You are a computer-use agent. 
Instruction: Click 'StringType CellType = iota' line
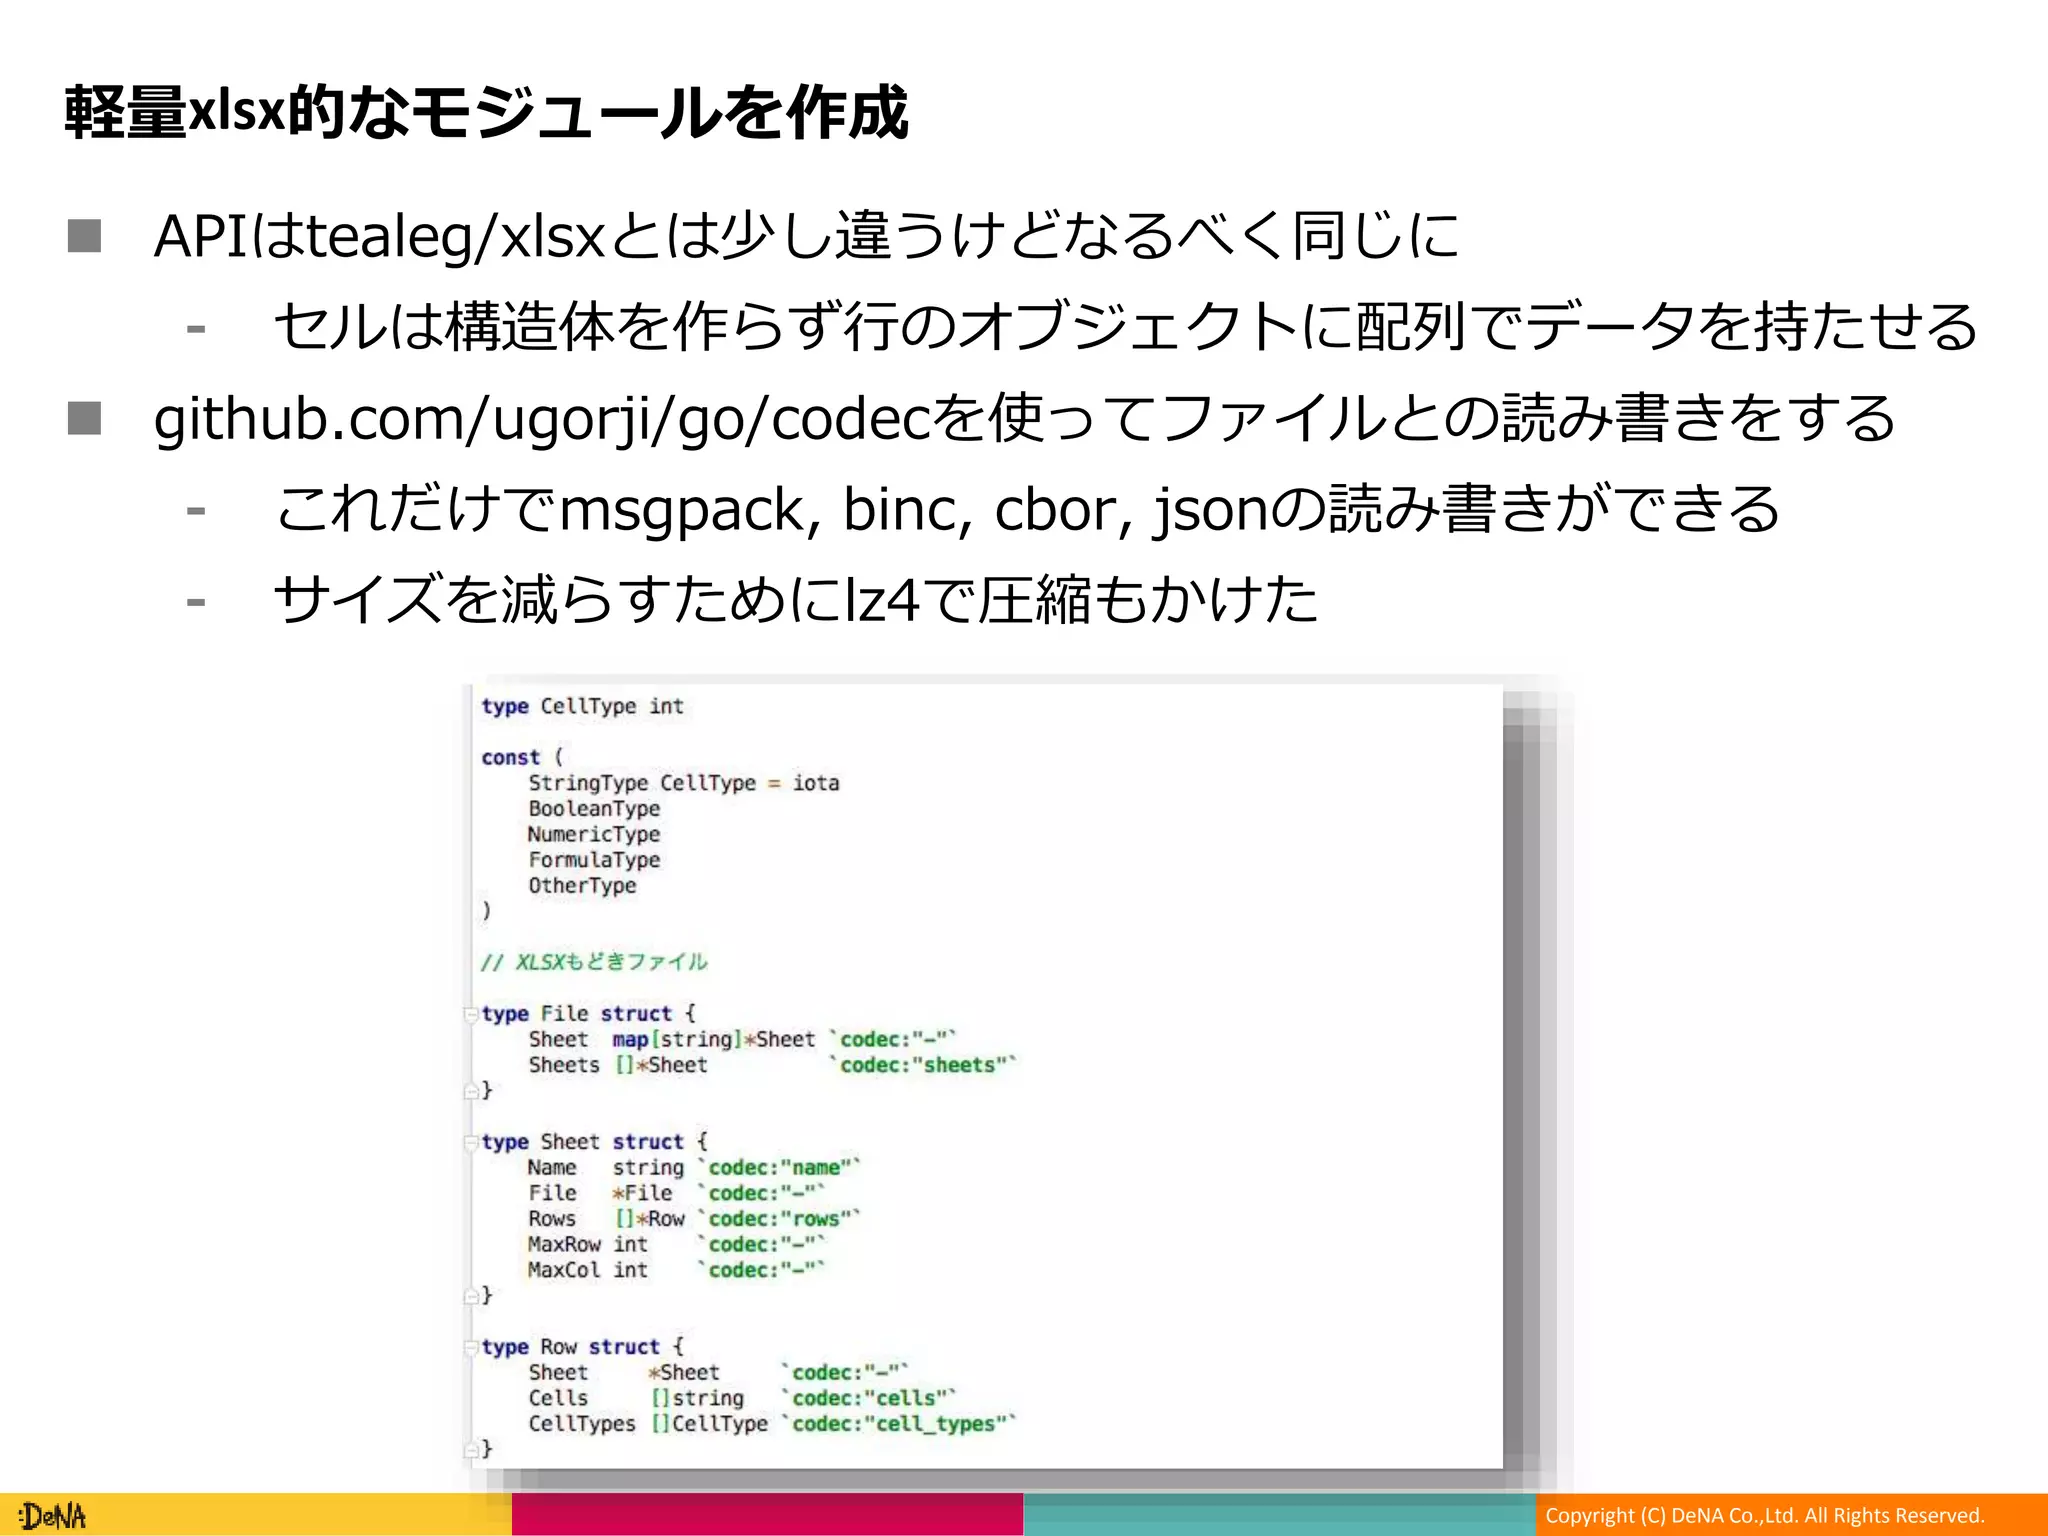coord(684,783)
